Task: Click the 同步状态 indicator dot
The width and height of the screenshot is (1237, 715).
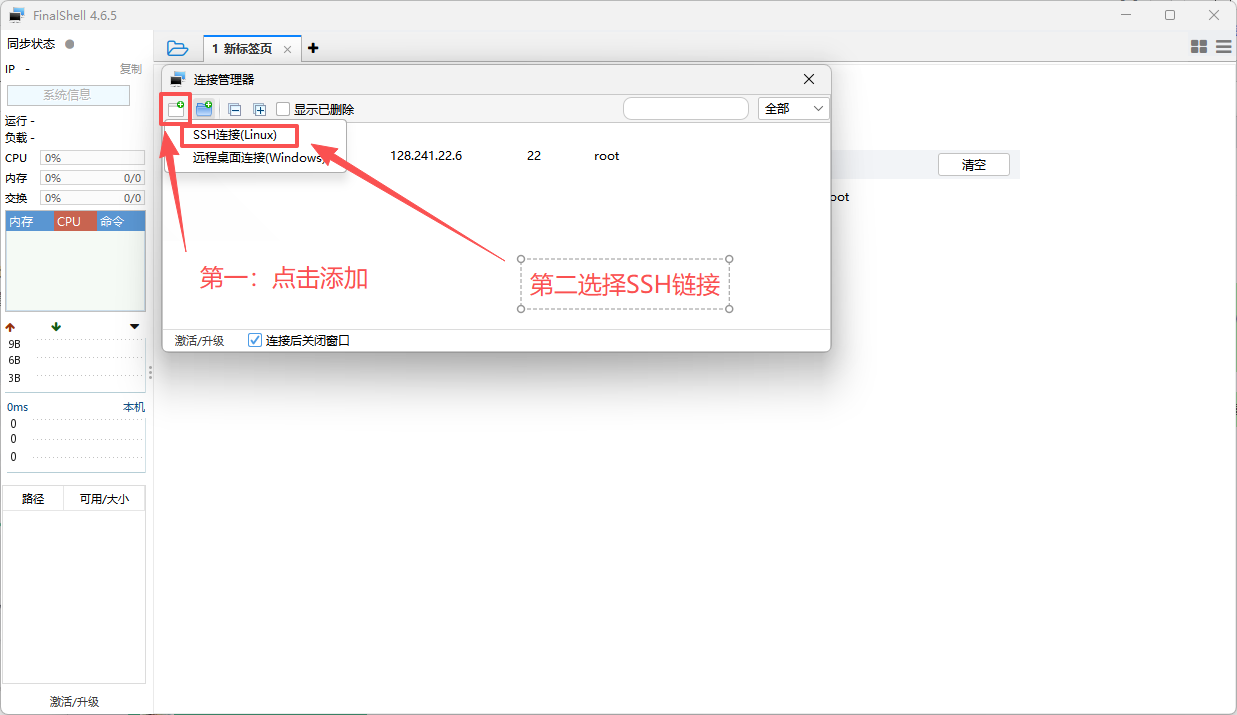Action: click(x=70, y=44)
